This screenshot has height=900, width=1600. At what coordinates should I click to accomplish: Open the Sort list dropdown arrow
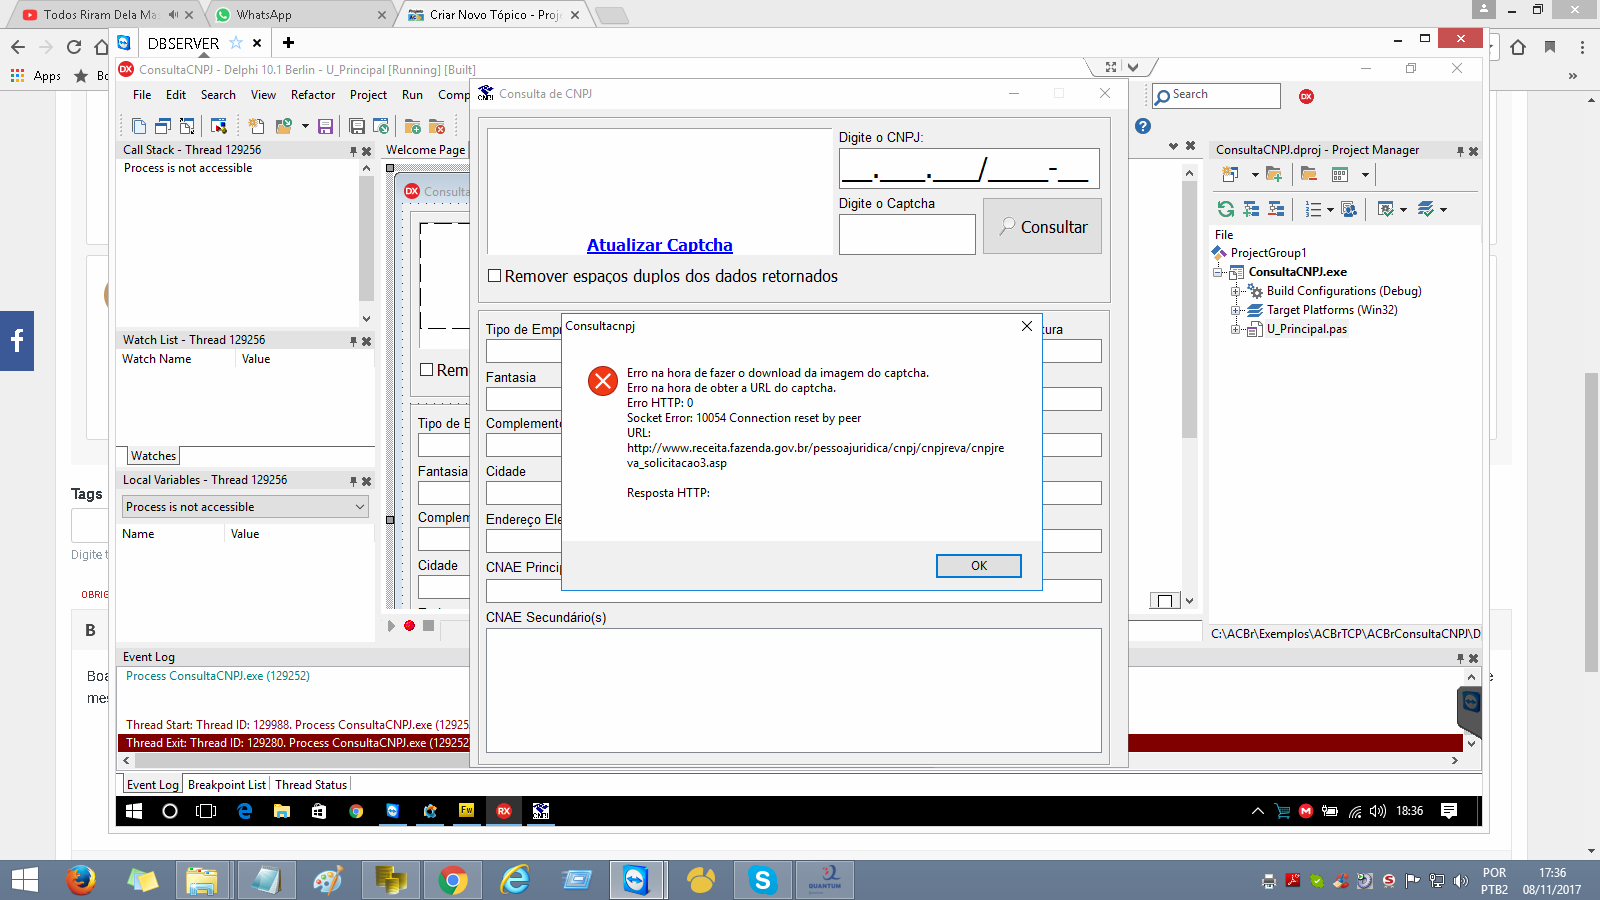1330,210
